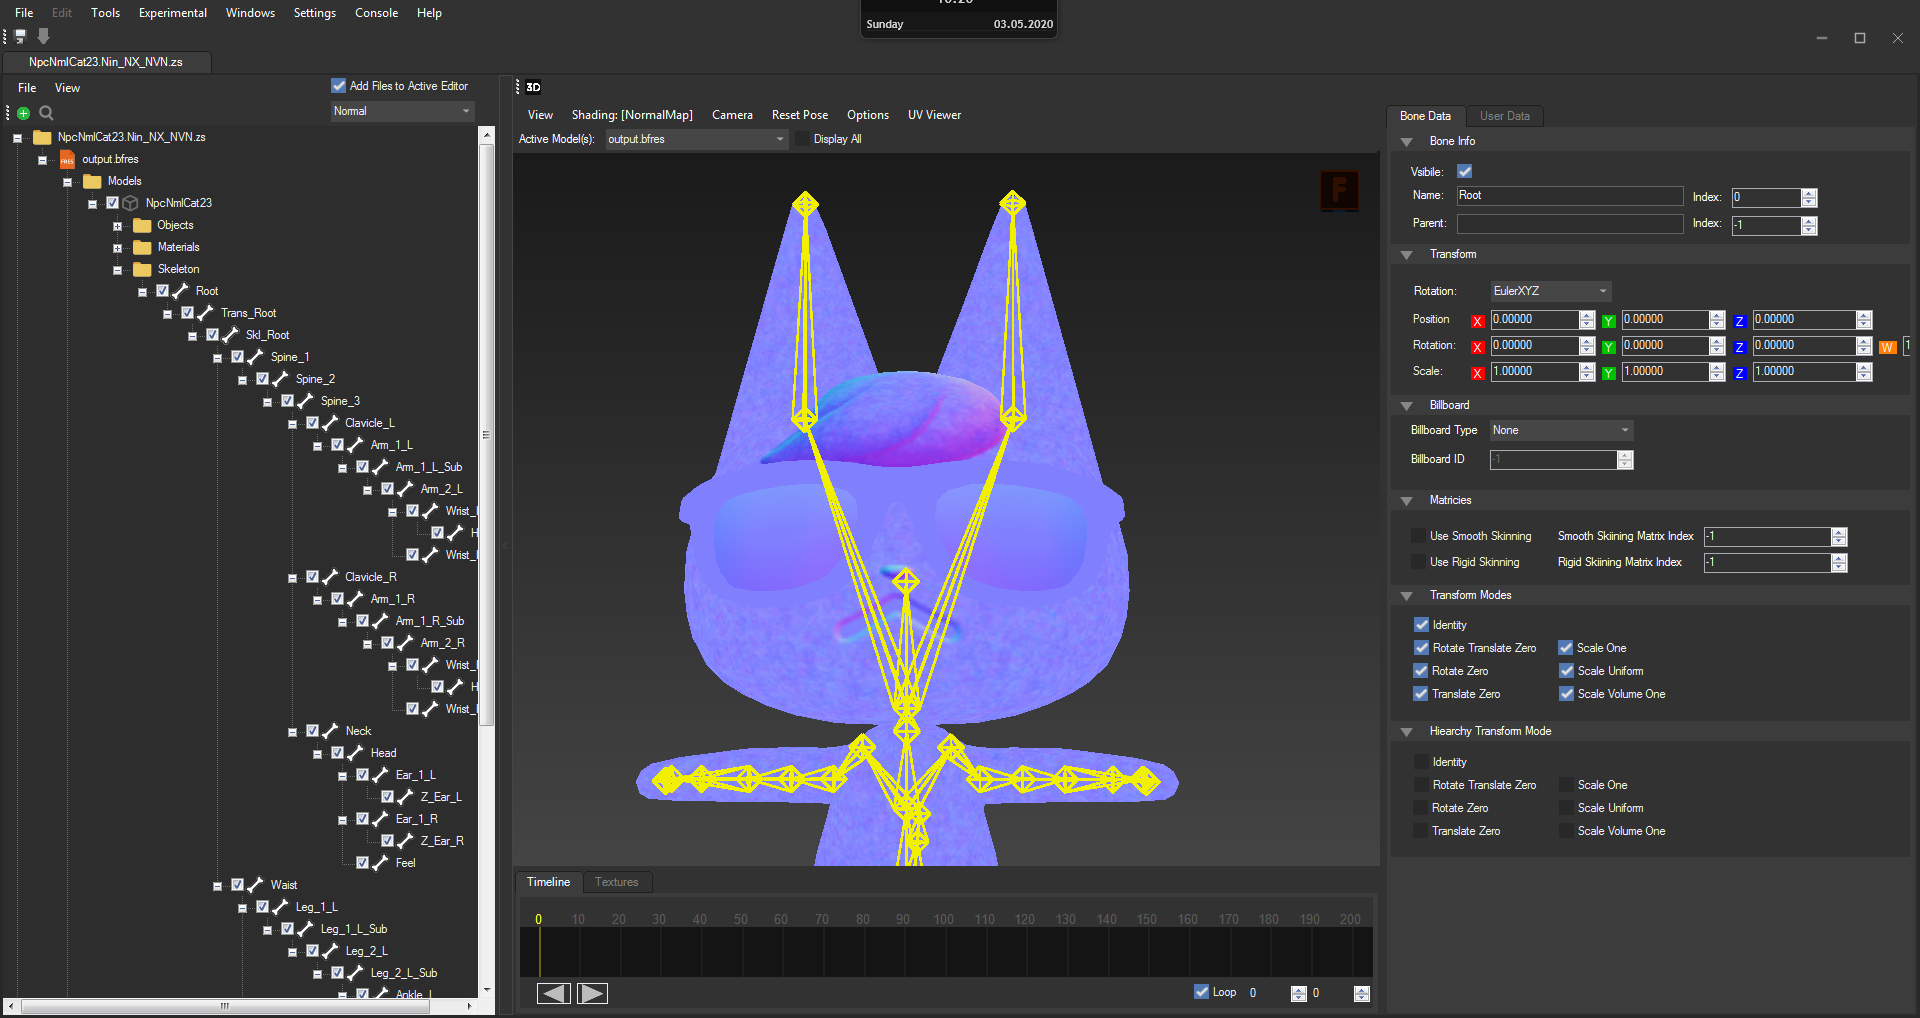Expand the Objects folder node
1920x1018 pixels.
[117, 226]
